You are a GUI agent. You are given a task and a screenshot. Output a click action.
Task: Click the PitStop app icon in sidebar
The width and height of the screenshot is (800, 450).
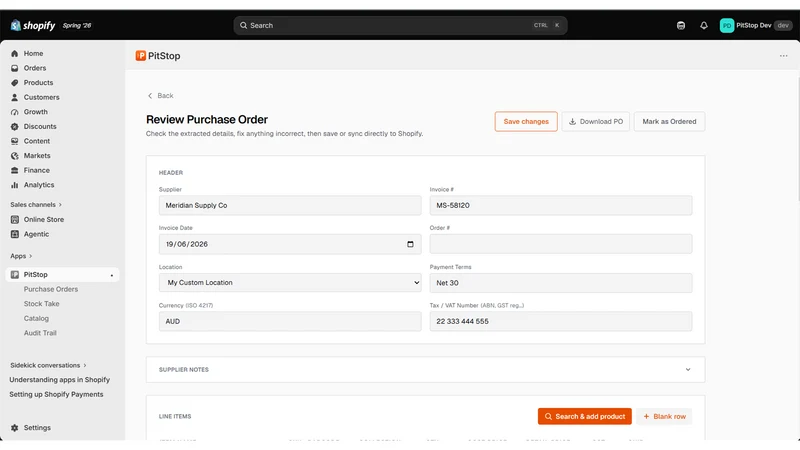coord(14,274)
